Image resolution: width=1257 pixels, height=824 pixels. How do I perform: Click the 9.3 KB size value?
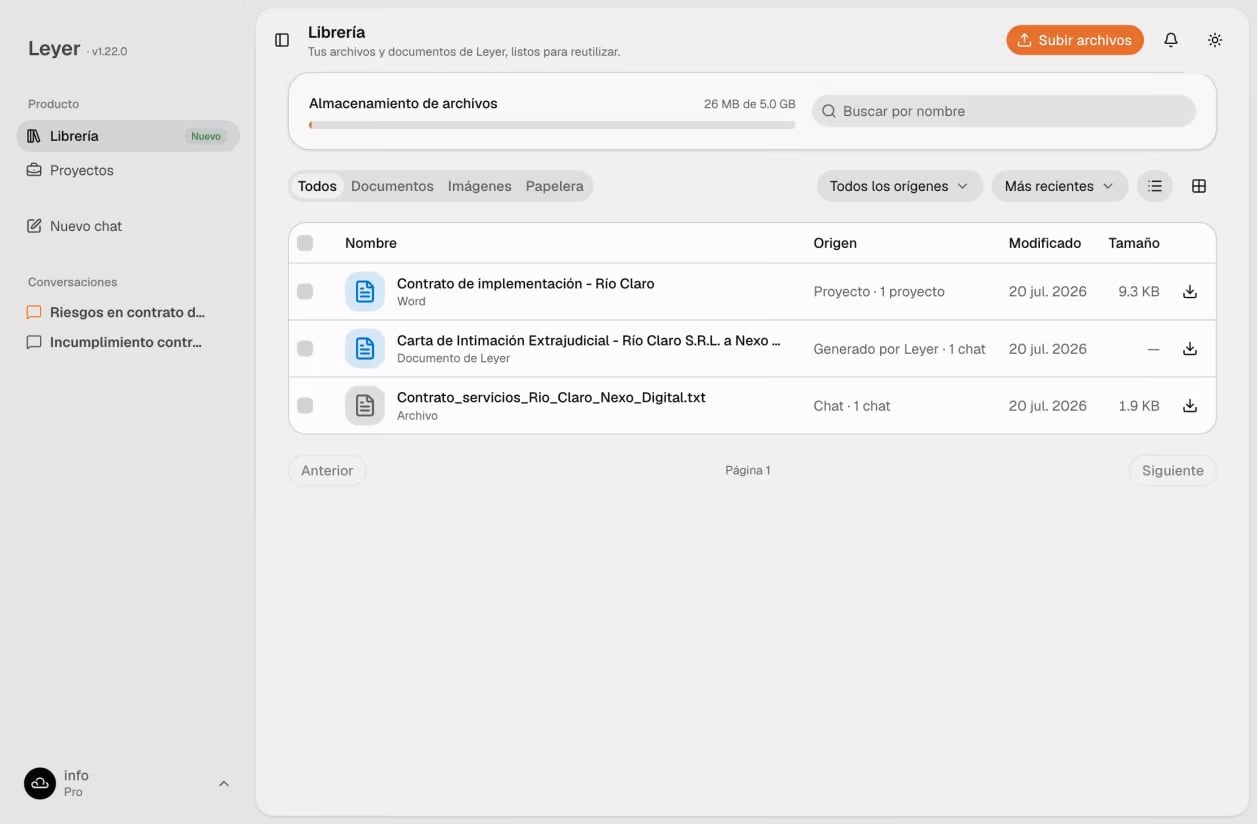[1139, 292]
